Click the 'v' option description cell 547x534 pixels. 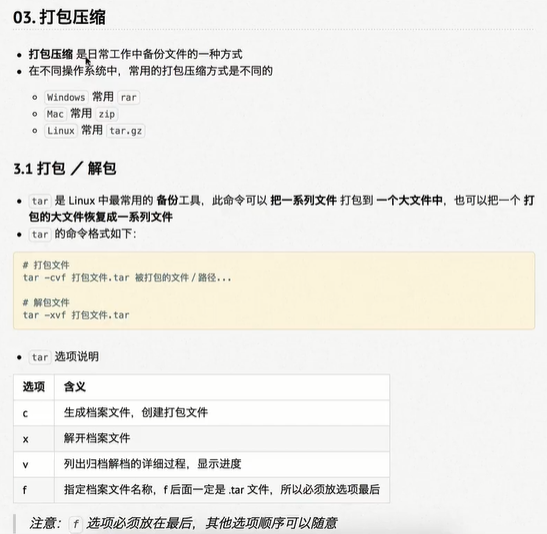click(222, 464)
